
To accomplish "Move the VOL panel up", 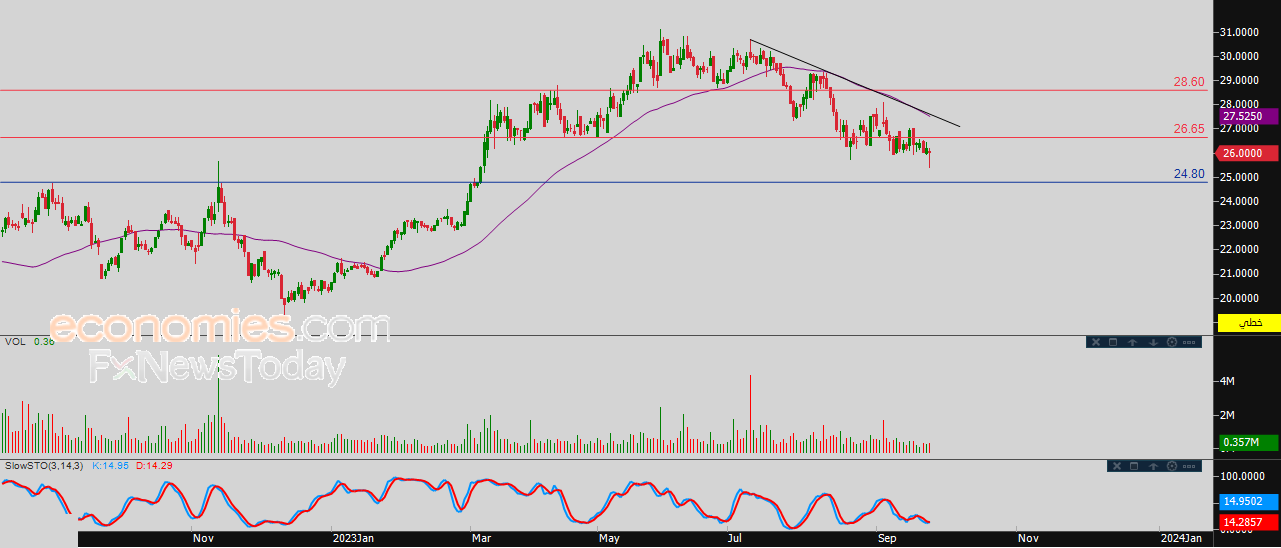I will tap(1132, 342).
